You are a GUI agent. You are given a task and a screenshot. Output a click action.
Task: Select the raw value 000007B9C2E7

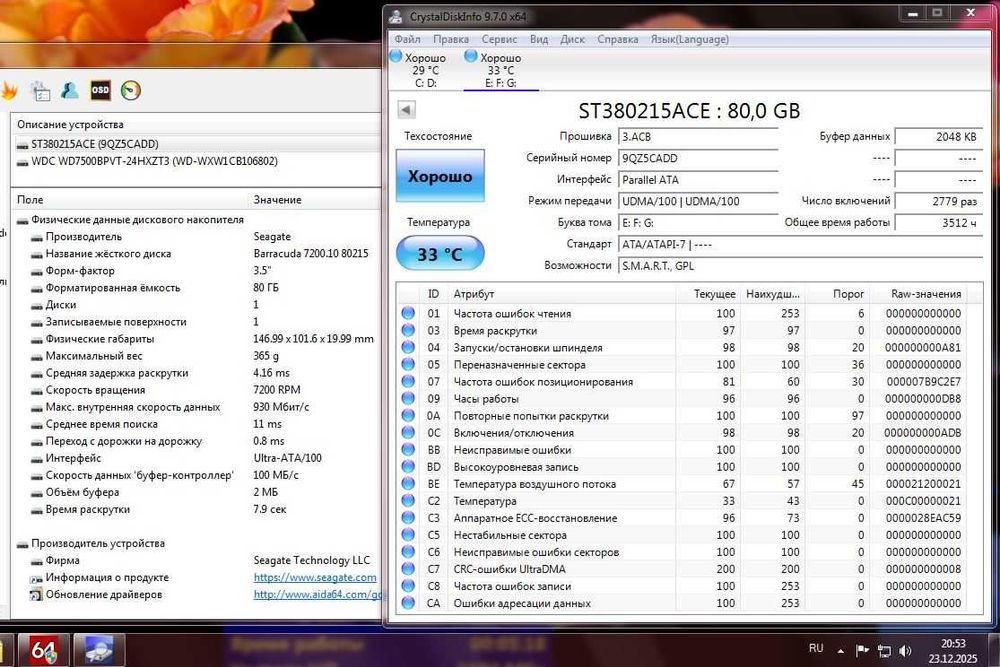point(923,381)
